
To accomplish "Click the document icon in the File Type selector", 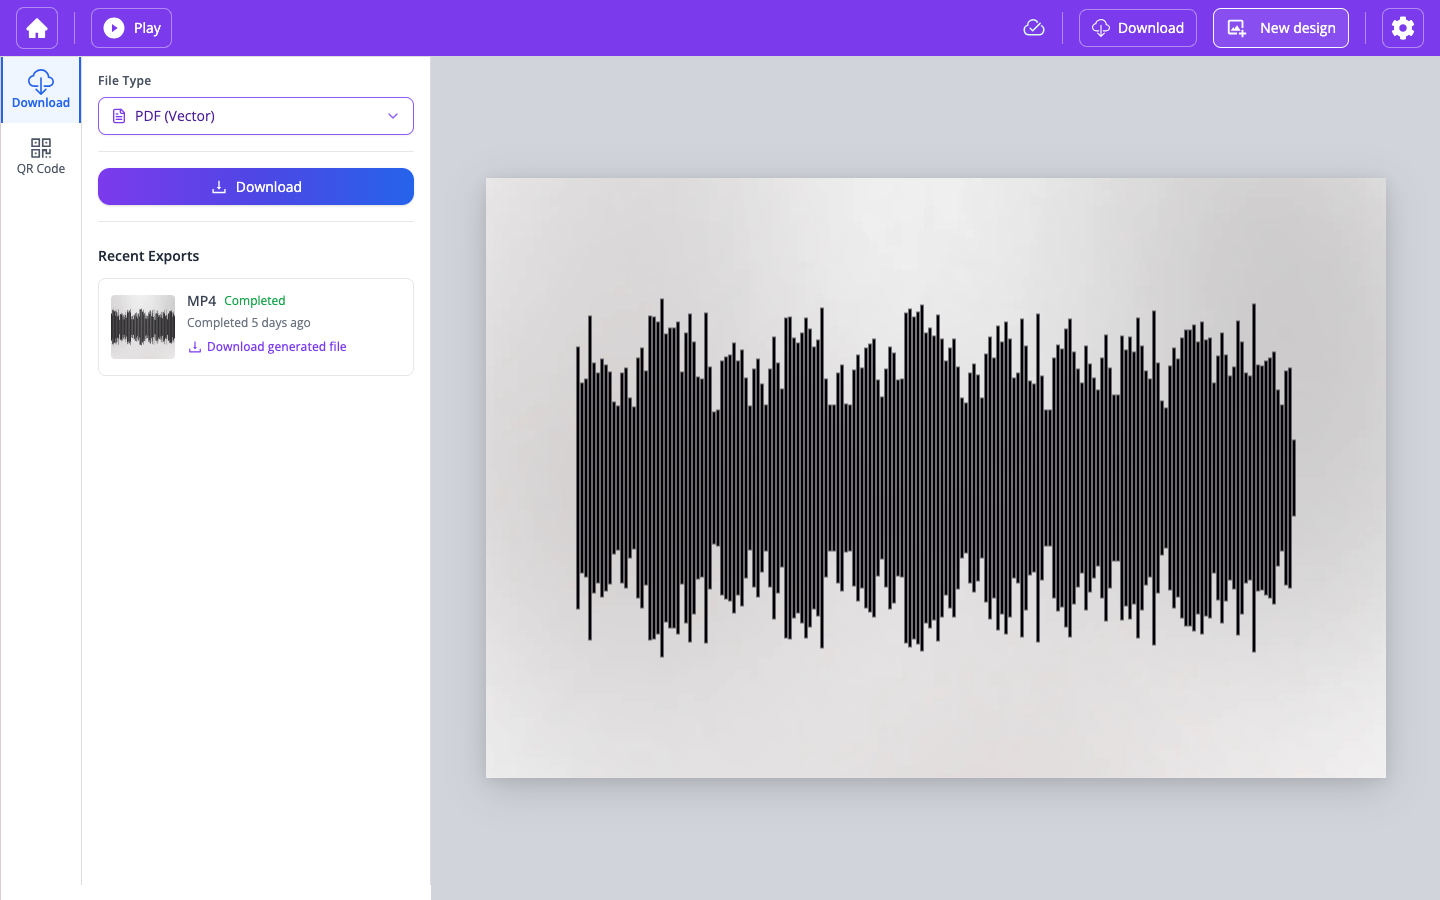I will pyautogui.click(x=119, y=115).
